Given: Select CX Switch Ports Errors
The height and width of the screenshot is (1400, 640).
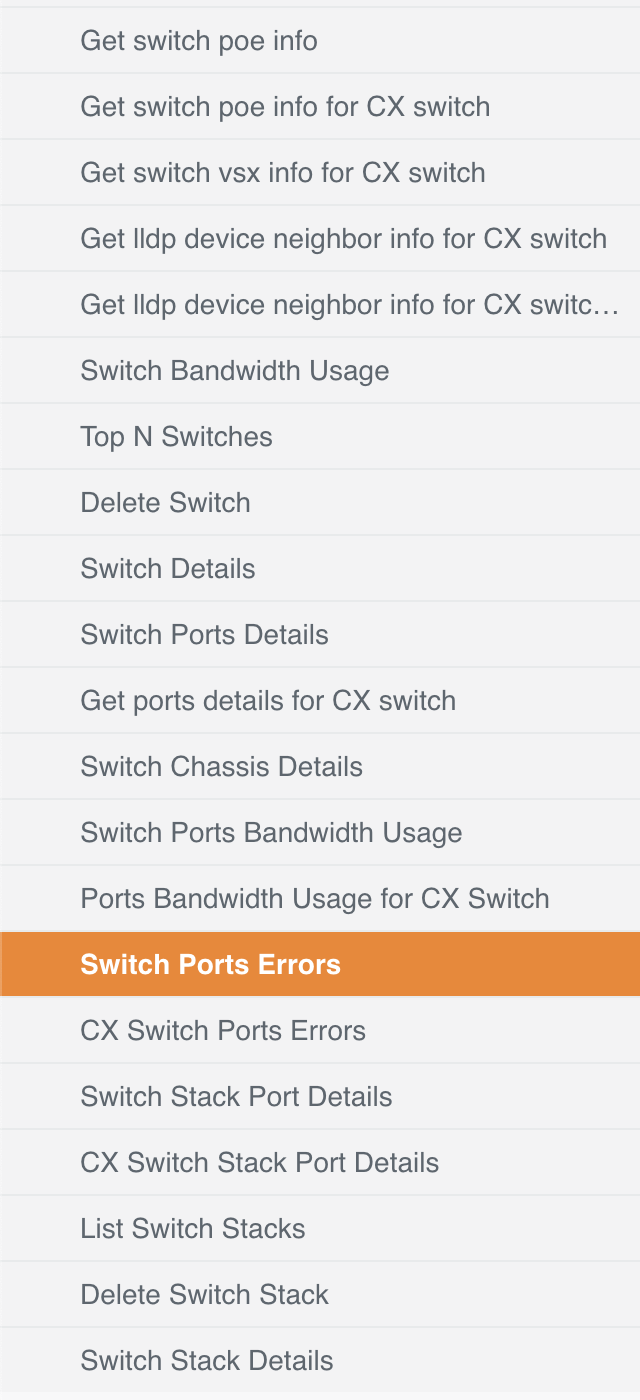Looking at the screenshot, I should (223, 1031).
